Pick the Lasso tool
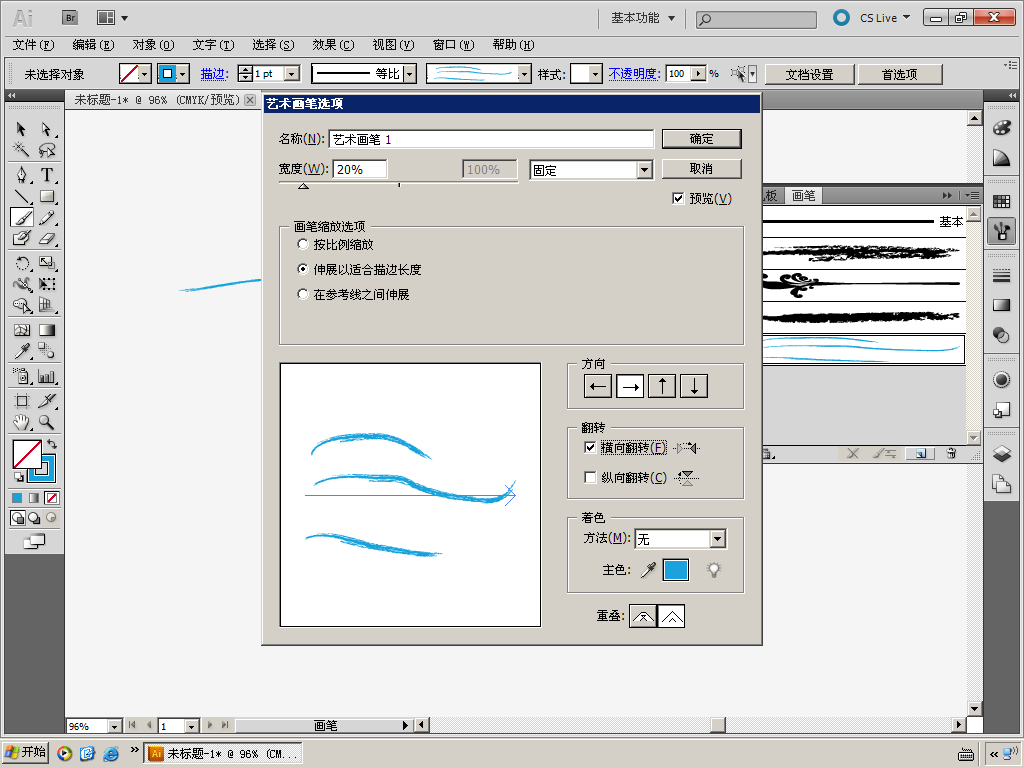The image size is (1024, 768). click(46, 150)
